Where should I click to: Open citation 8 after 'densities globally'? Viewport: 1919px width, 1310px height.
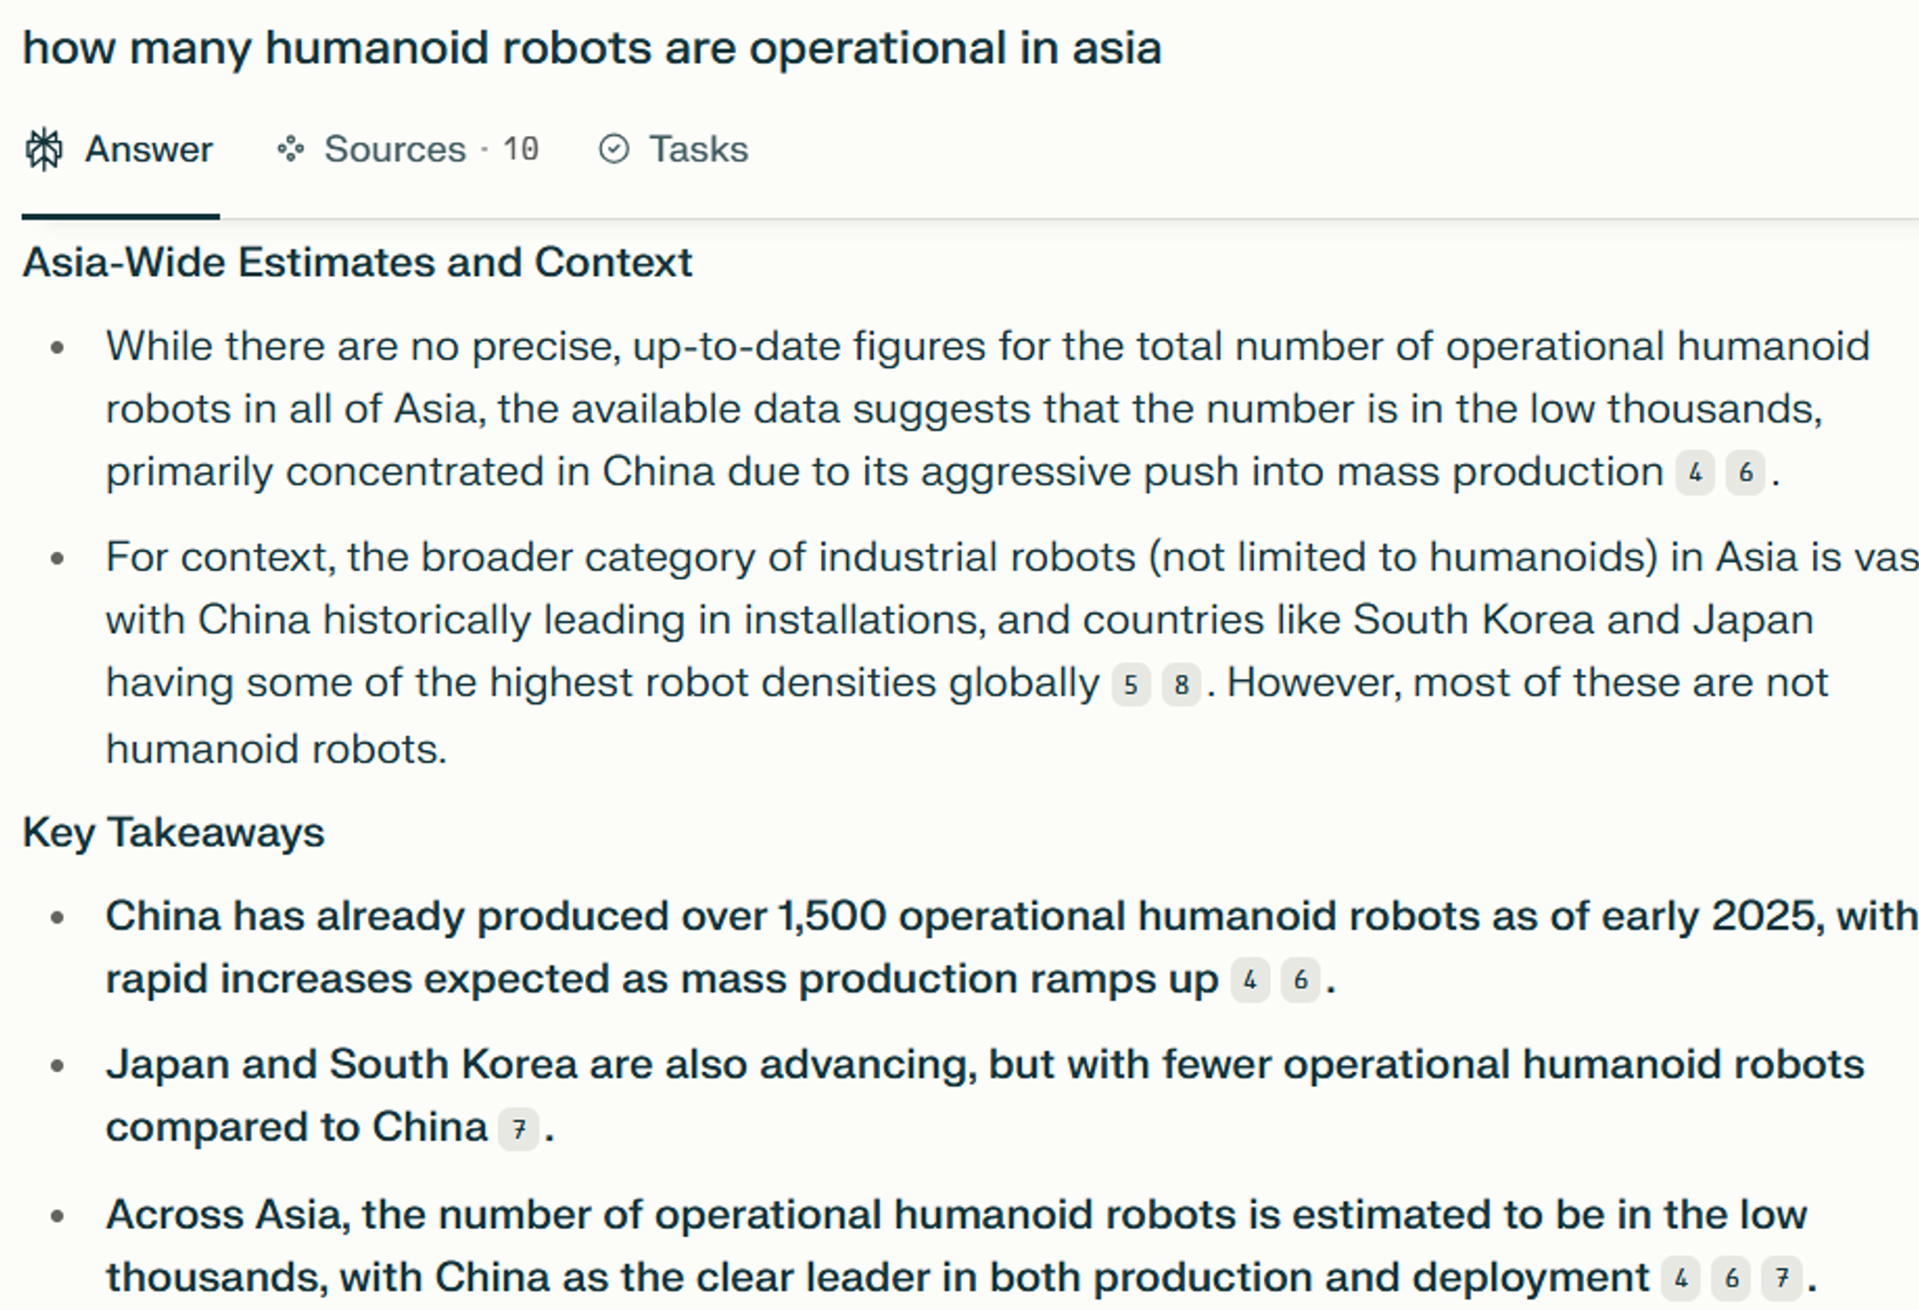click(x=1181, y=685)
